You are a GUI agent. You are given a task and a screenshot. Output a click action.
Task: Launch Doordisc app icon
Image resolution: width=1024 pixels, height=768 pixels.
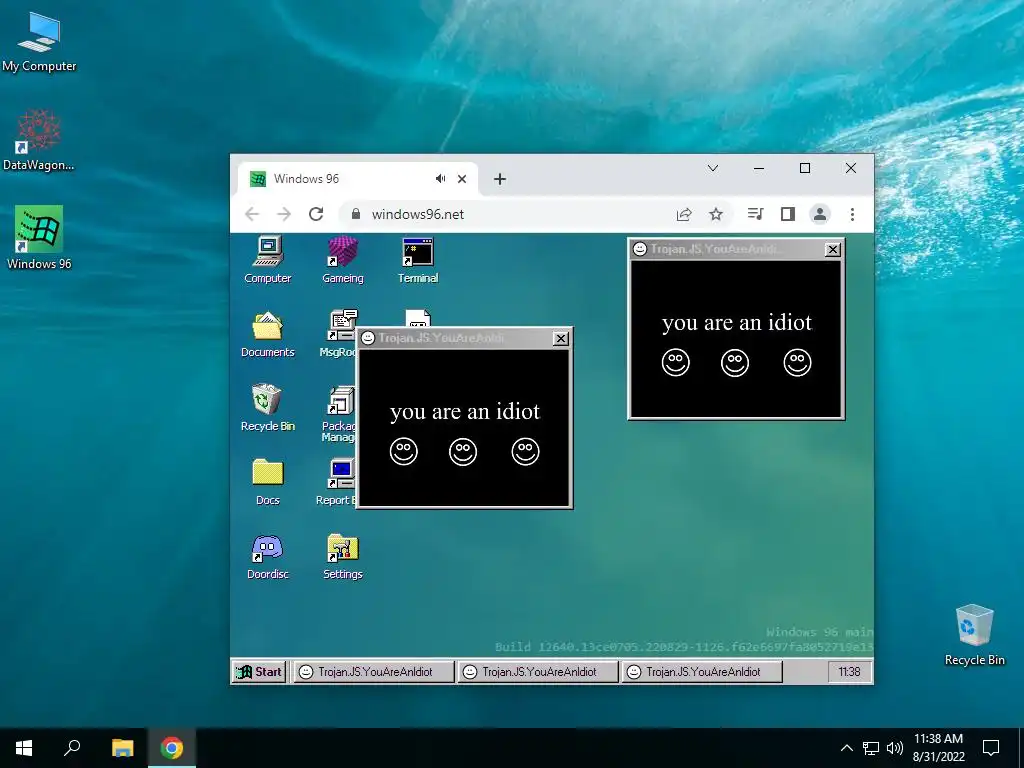(x=268, y=556)
